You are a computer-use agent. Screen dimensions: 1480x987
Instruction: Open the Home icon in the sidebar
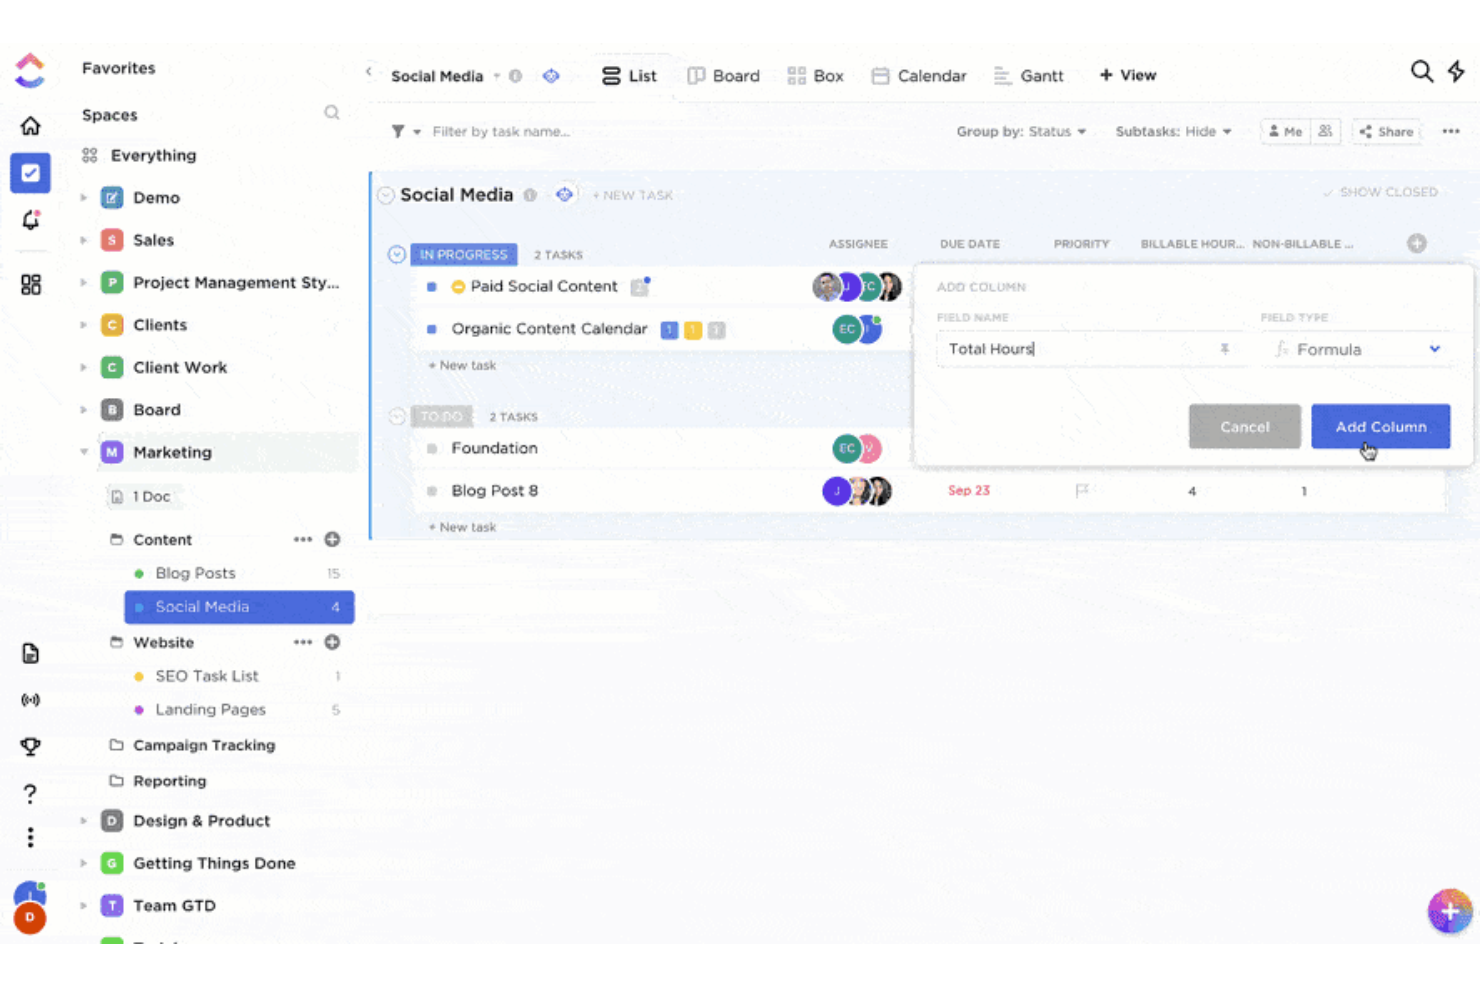(x=30, y=124)
